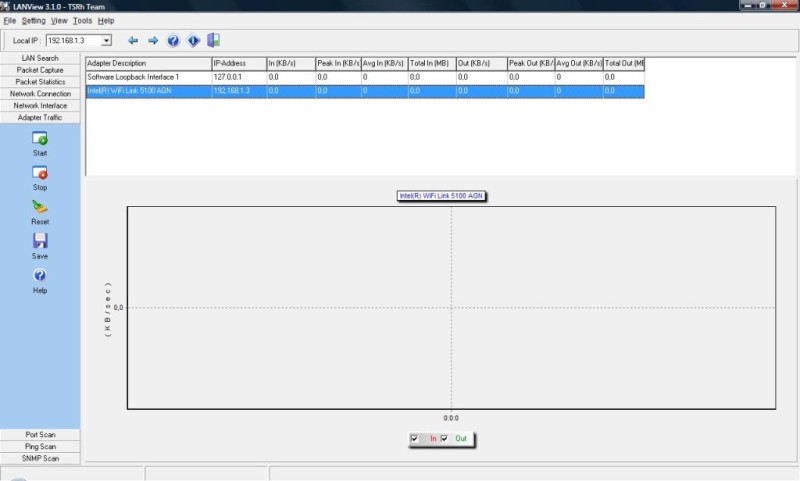800x481 pixels.
Task: Open the Port Scan section
Action: (x=40, y=435)
